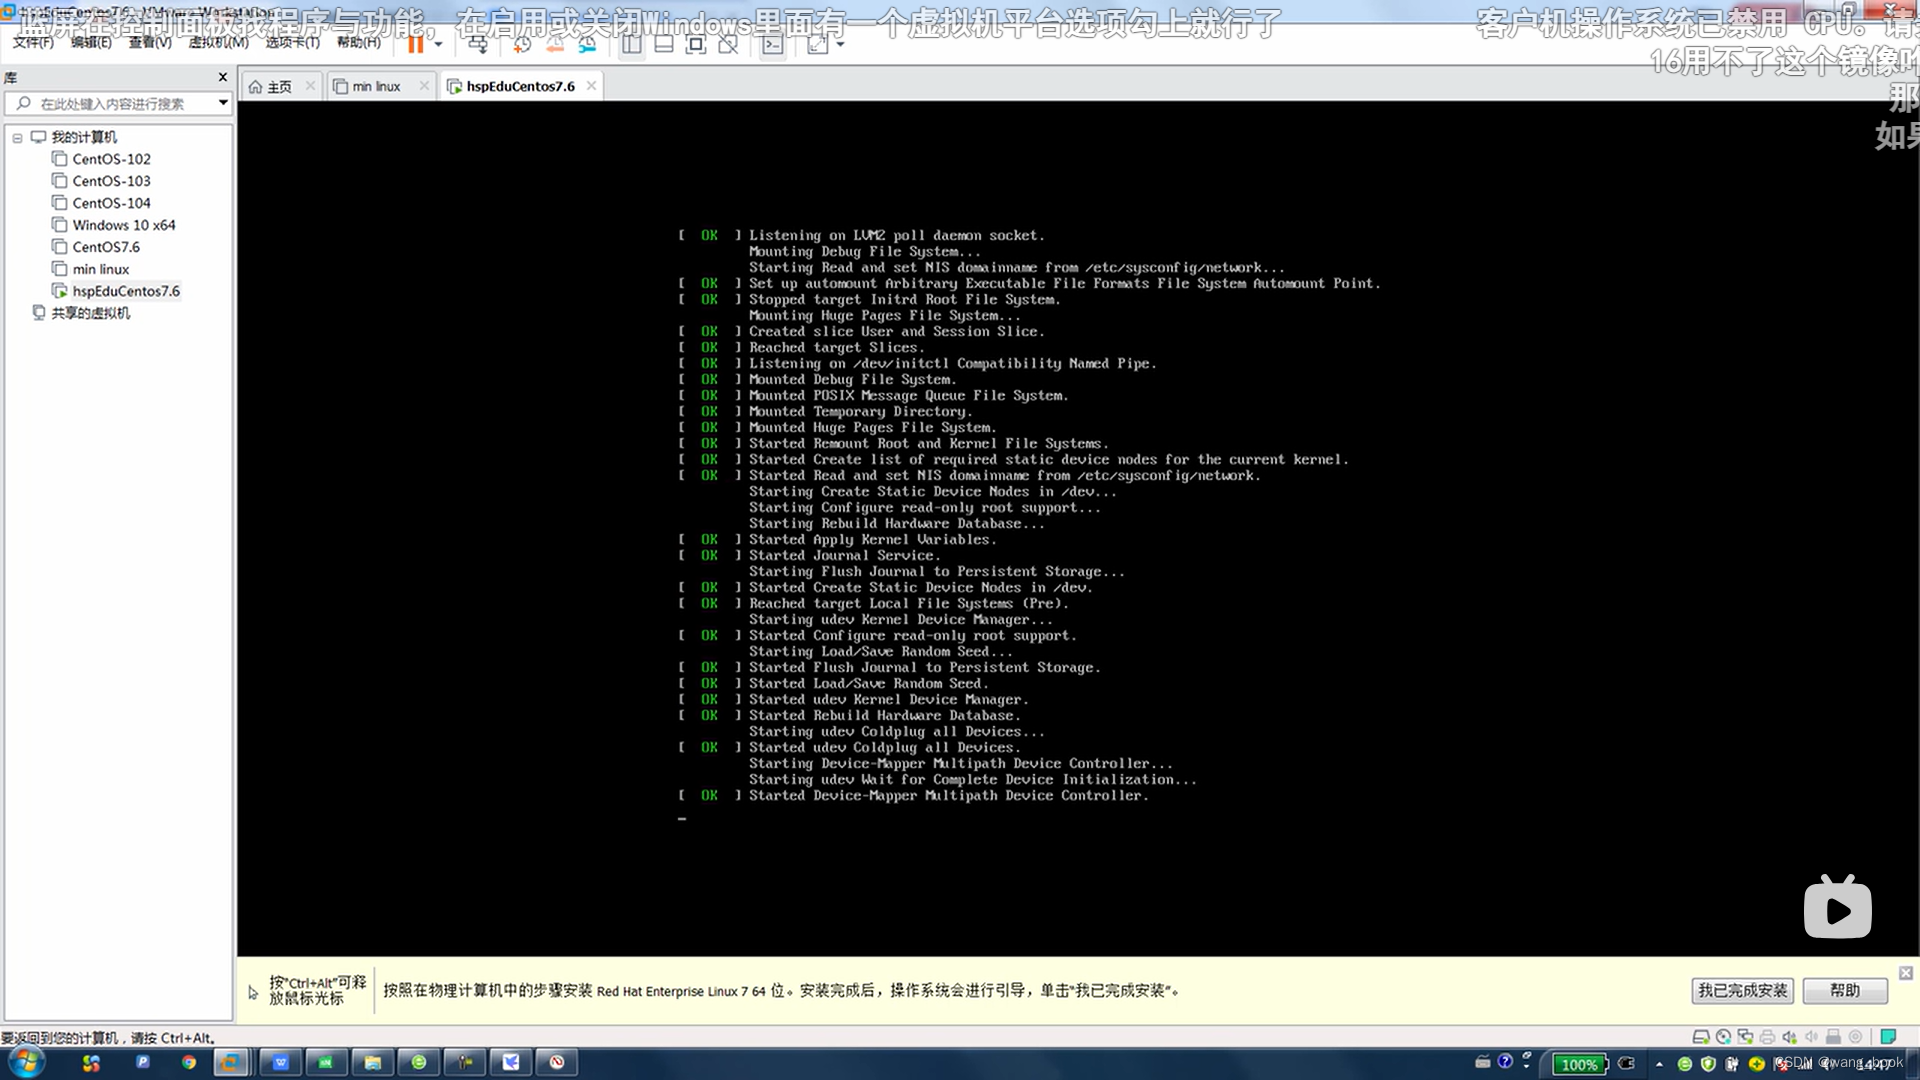Screen dimensions: 1920x1080
Task: Click the USB device status icon
Action: [x=1833, y=1037]
